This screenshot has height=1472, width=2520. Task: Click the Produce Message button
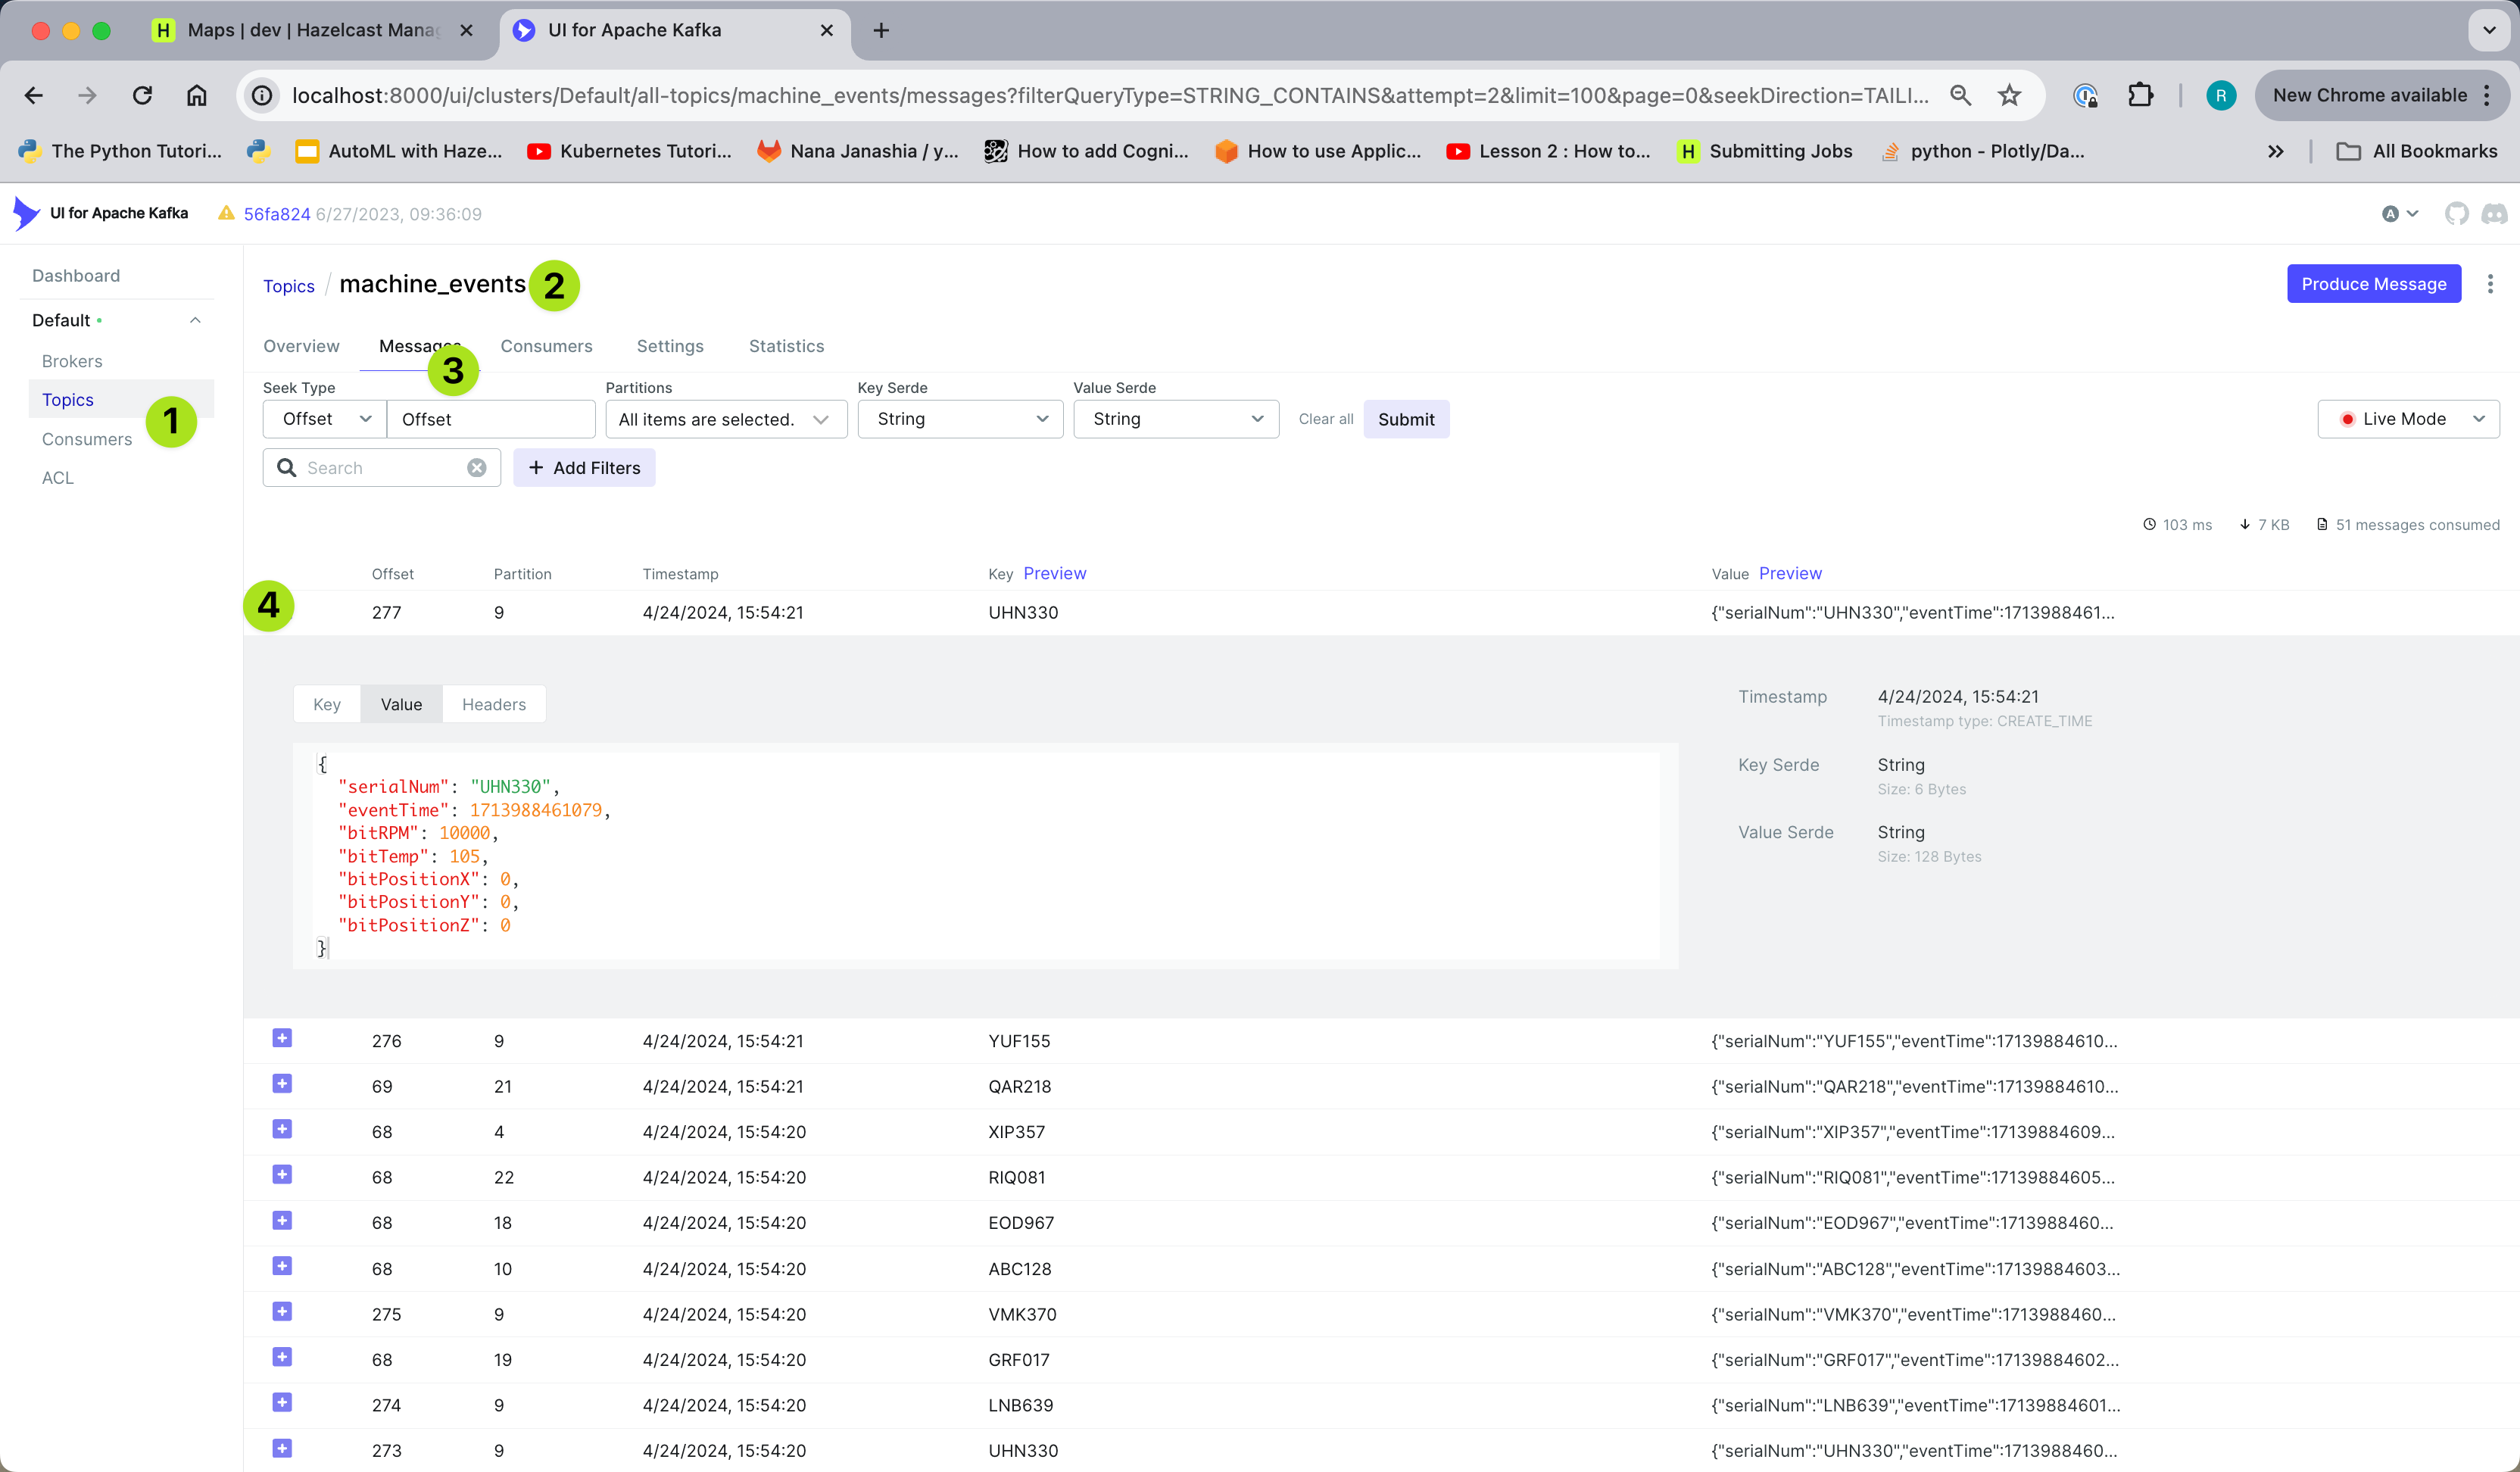tap(2373, 284)
